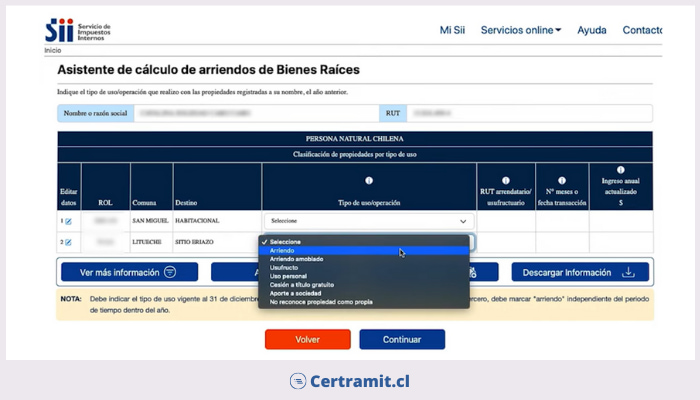Show info for Nº meses o fecha column
Viewport: 700px width, 400px height.
562,180
